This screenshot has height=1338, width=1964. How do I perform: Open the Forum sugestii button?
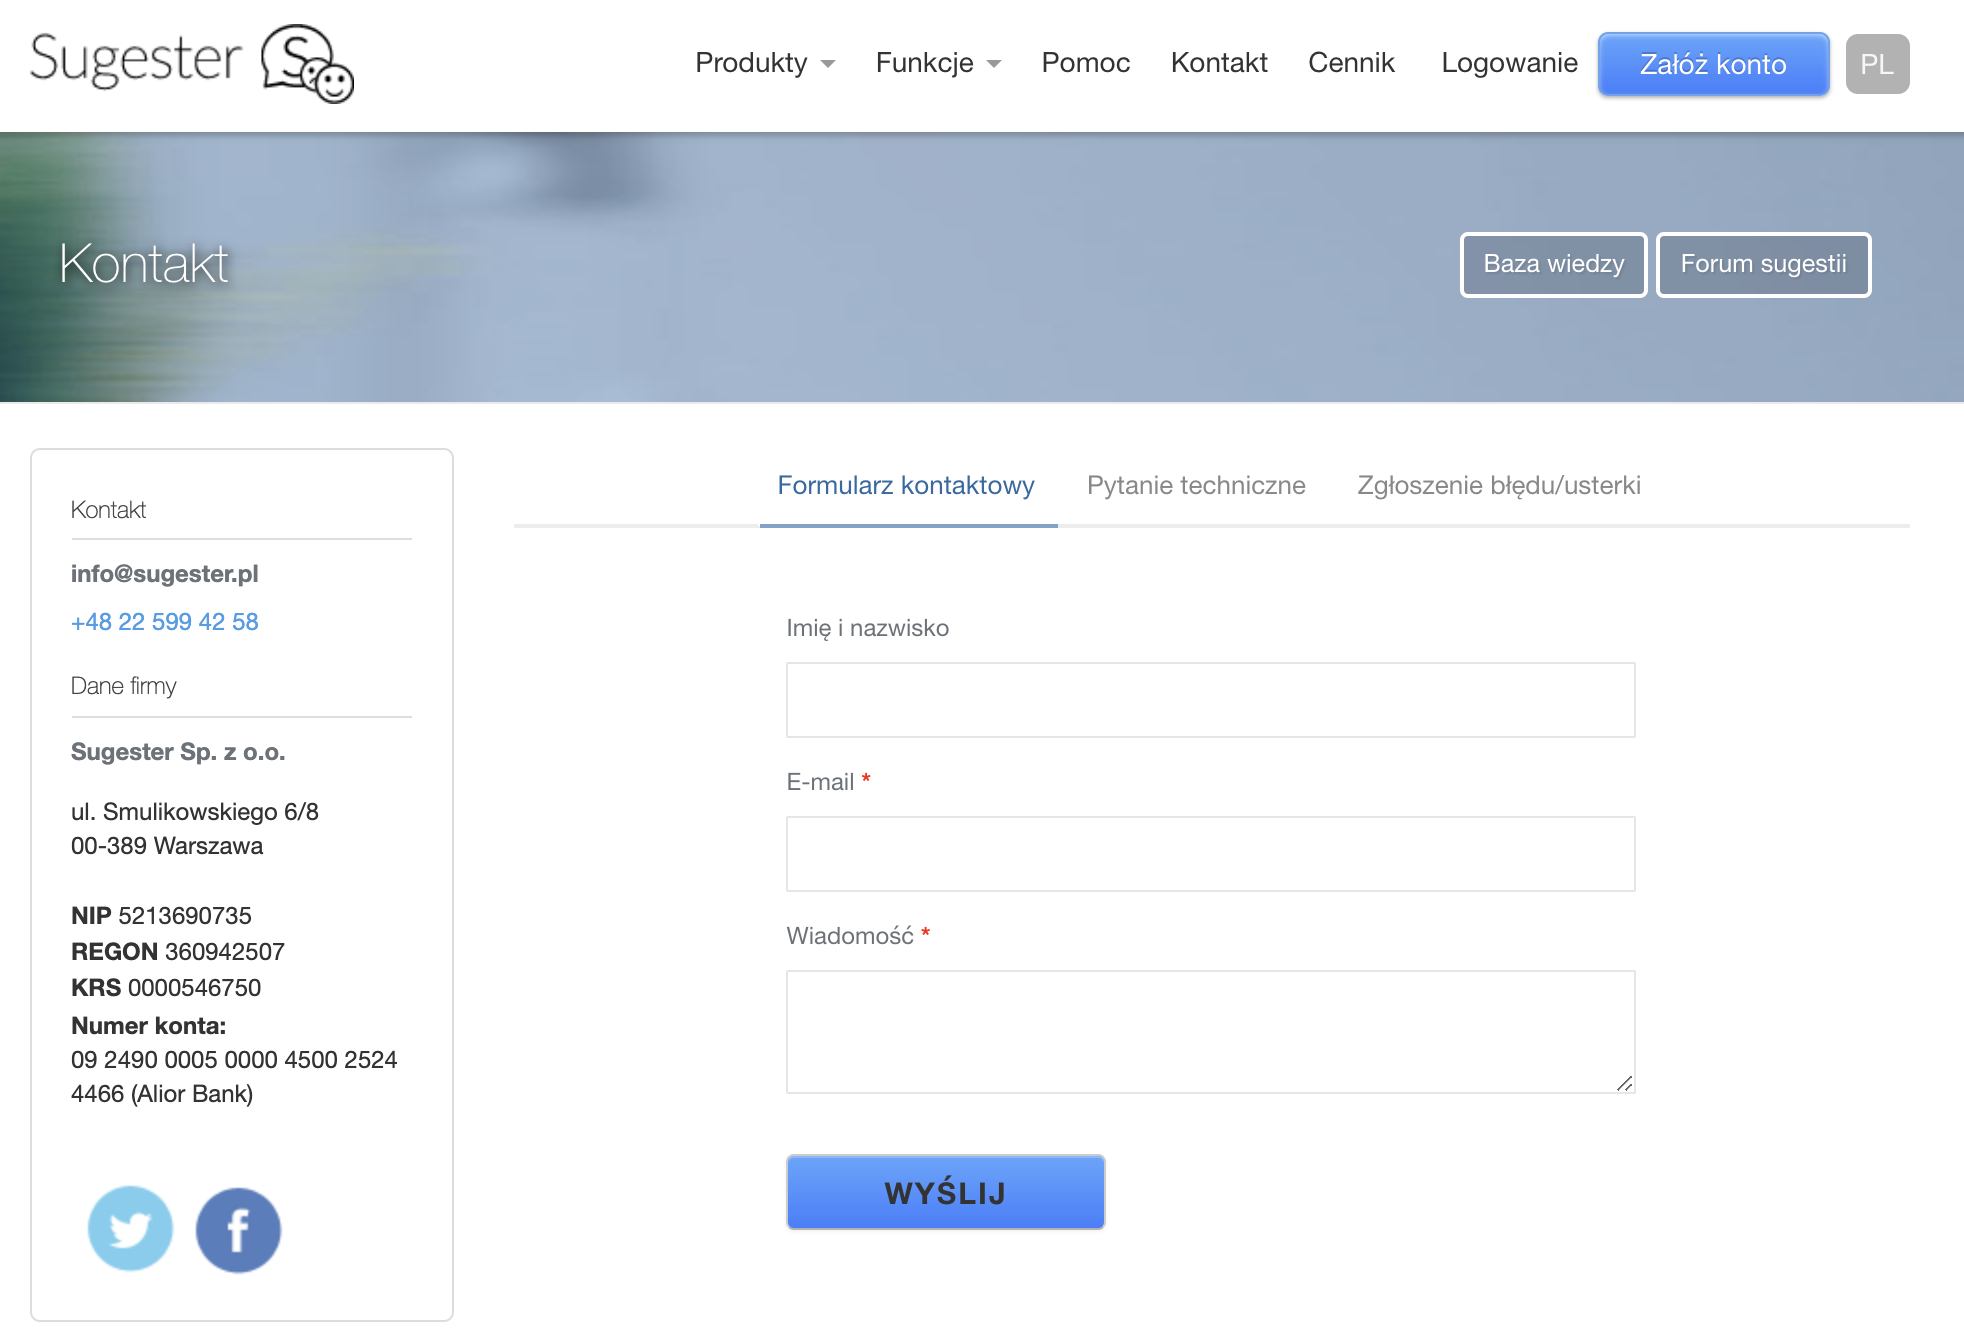pos(1762,264)
